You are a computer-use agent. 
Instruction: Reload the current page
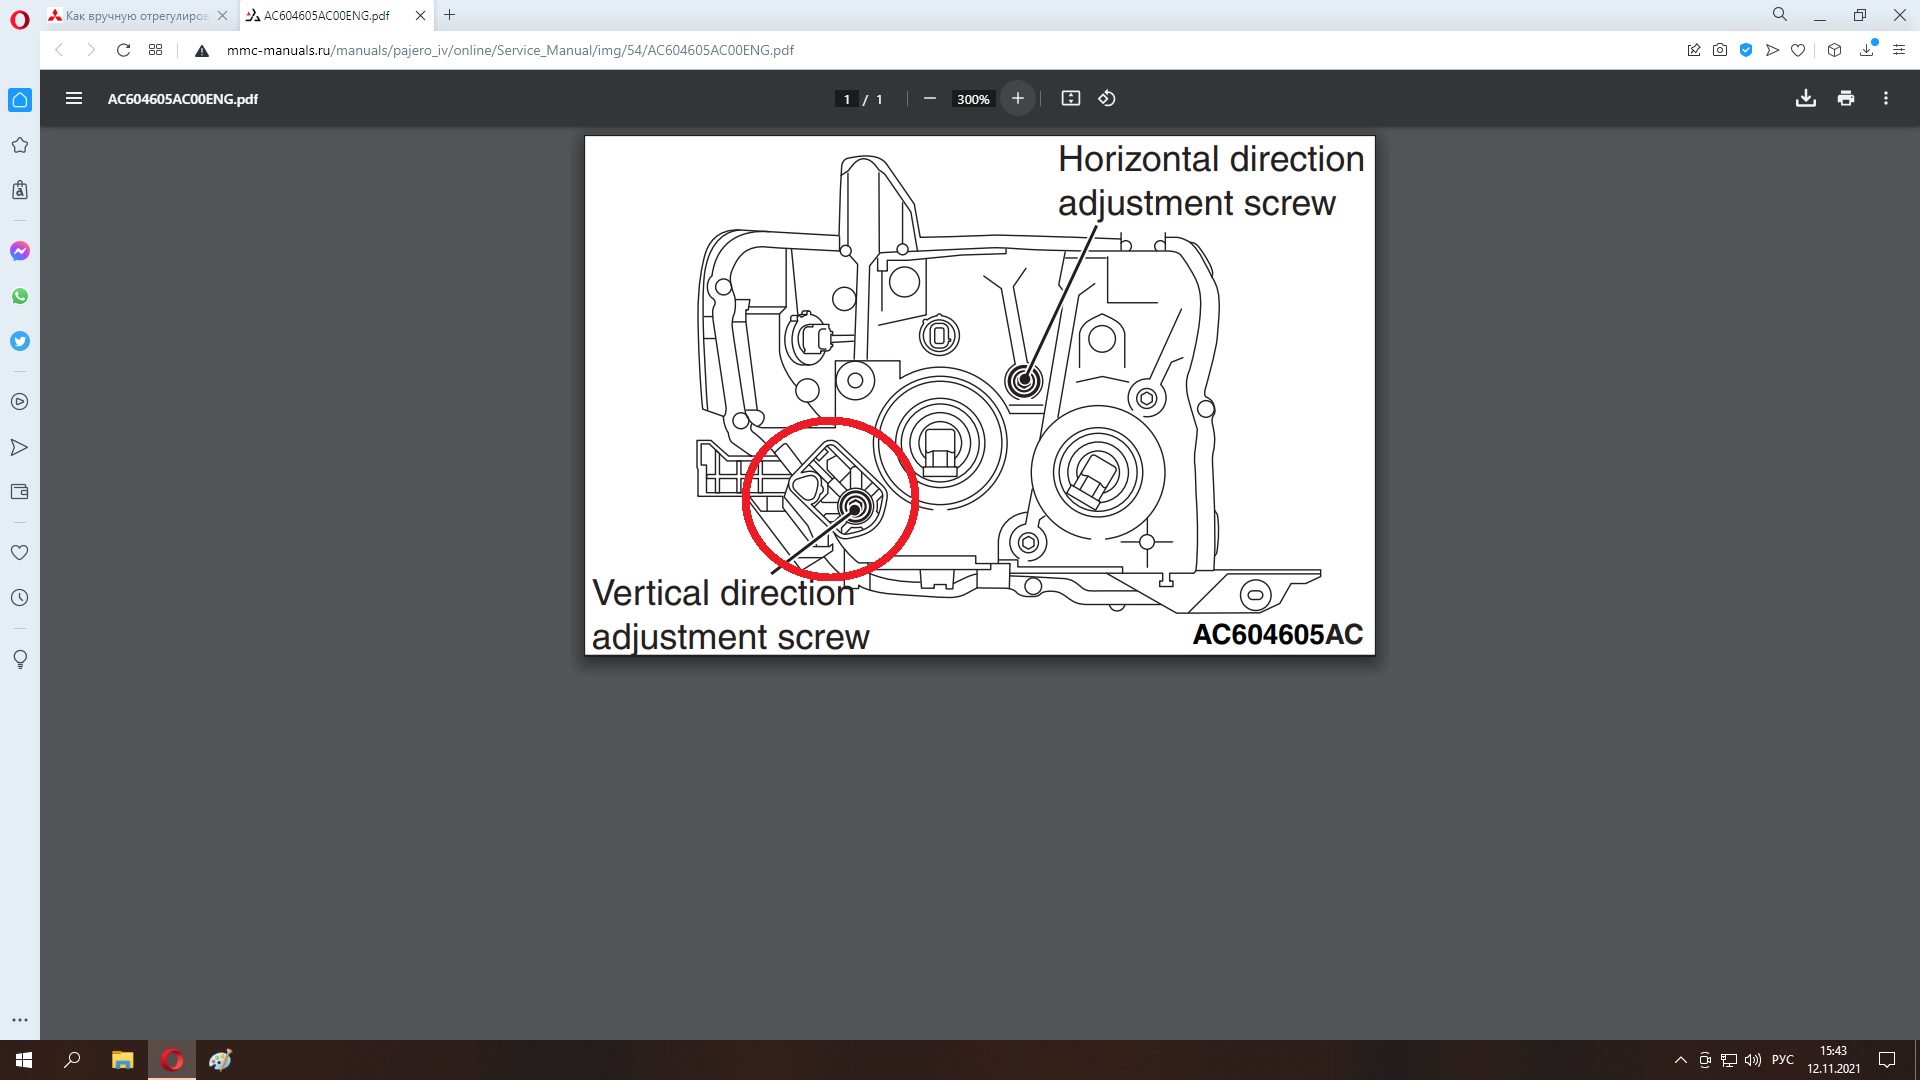[x=123, y=50]
